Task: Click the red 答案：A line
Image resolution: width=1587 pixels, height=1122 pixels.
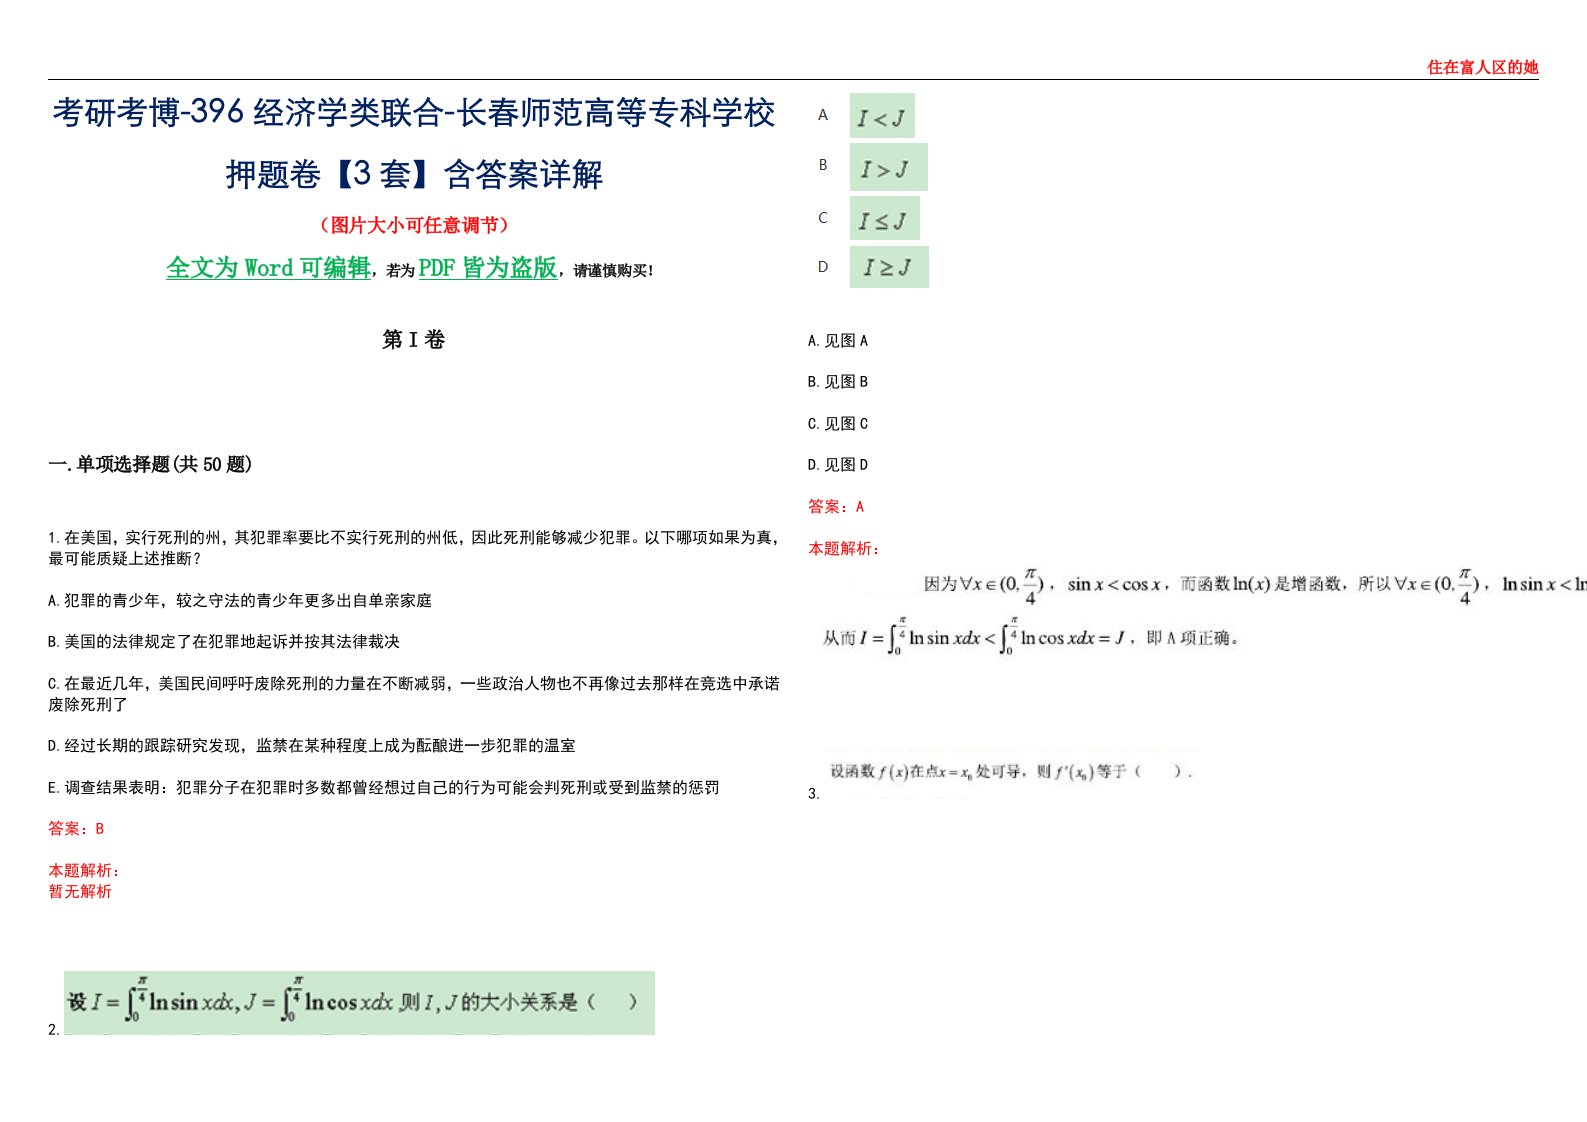Action: point(836,507)
